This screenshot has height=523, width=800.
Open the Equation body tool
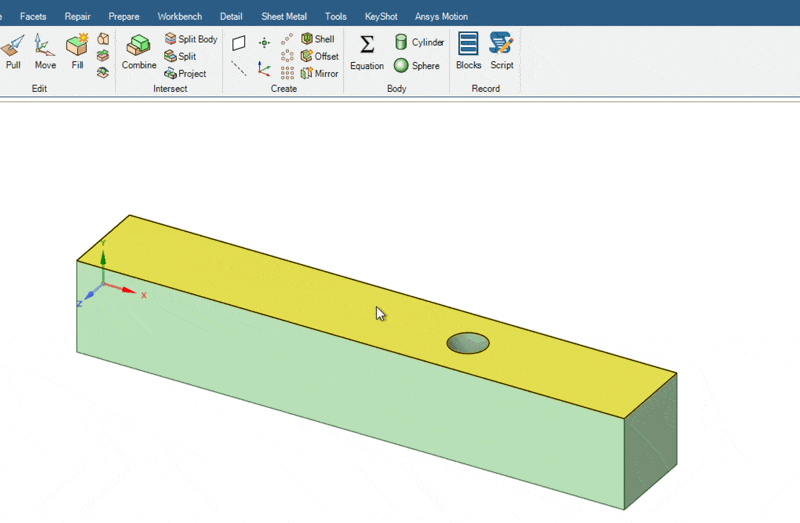(x=367, y=51)
